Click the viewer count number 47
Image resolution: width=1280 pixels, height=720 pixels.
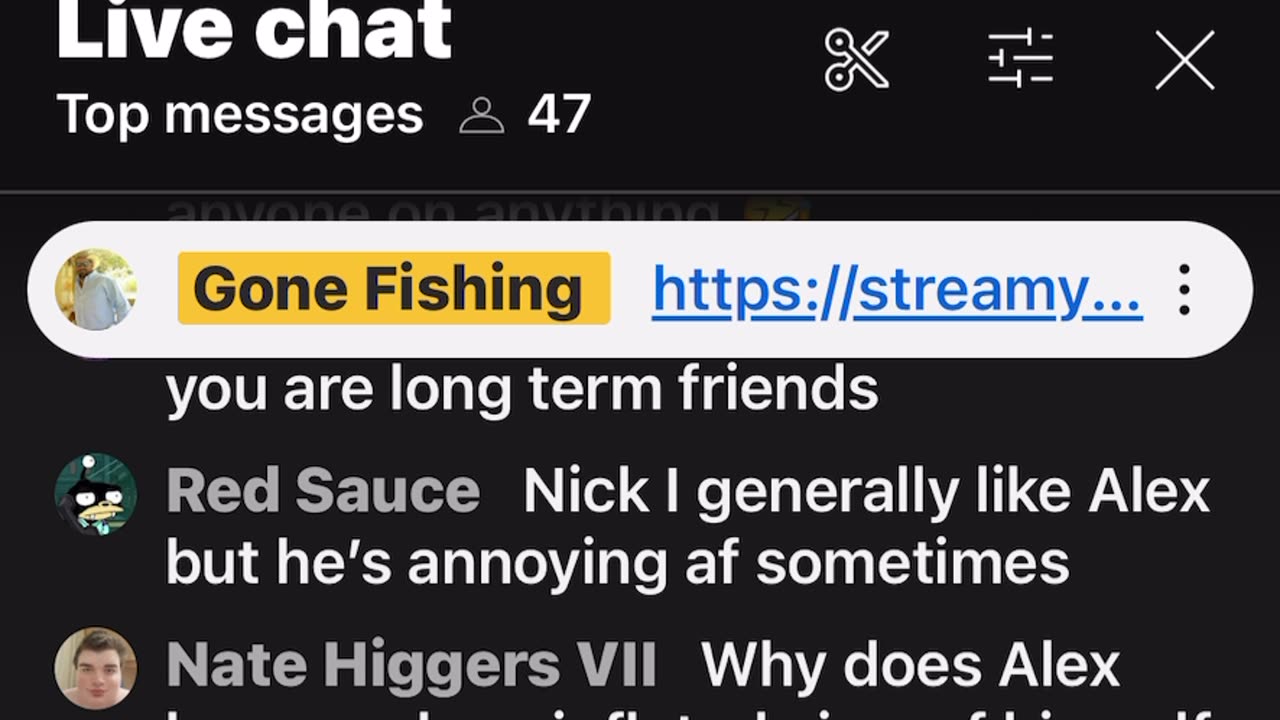(559, 115)
